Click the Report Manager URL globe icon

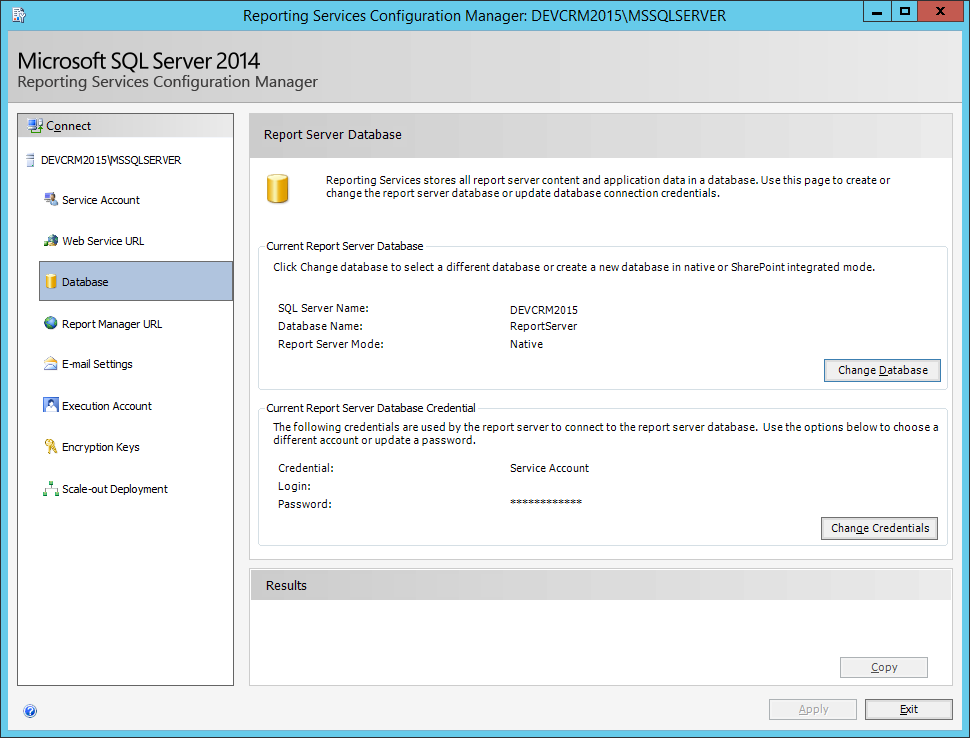[51, 323]
